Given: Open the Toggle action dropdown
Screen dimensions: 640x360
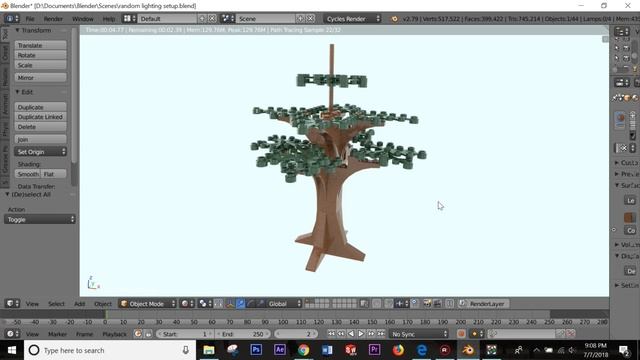Looking at the screenshot, I should 40,220.
